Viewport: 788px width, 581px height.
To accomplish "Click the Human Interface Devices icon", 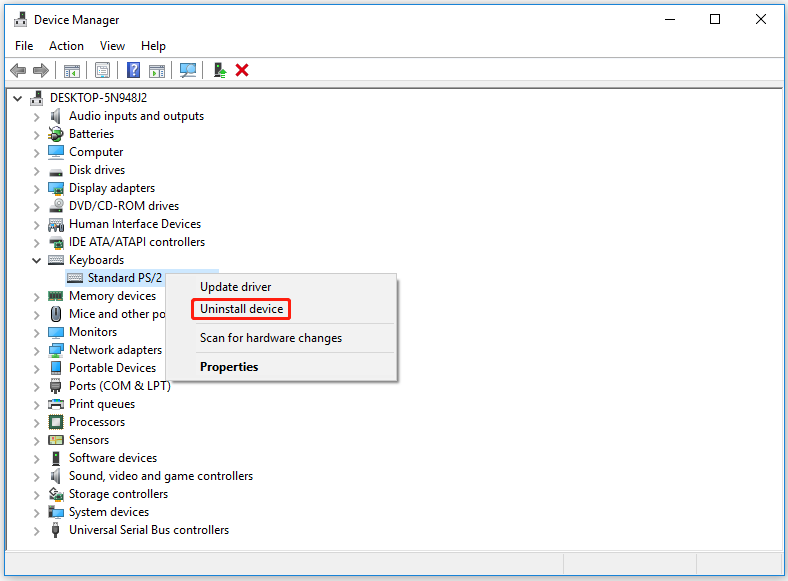I will point(56,224).
